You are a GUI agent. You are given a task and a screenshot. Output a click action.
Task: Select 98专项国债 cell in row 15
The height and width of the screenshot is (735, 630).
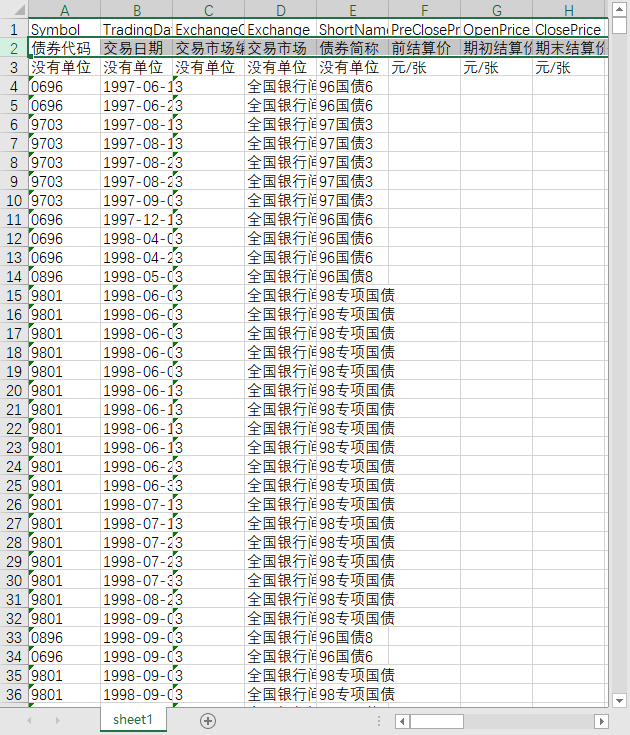point(352,296)
